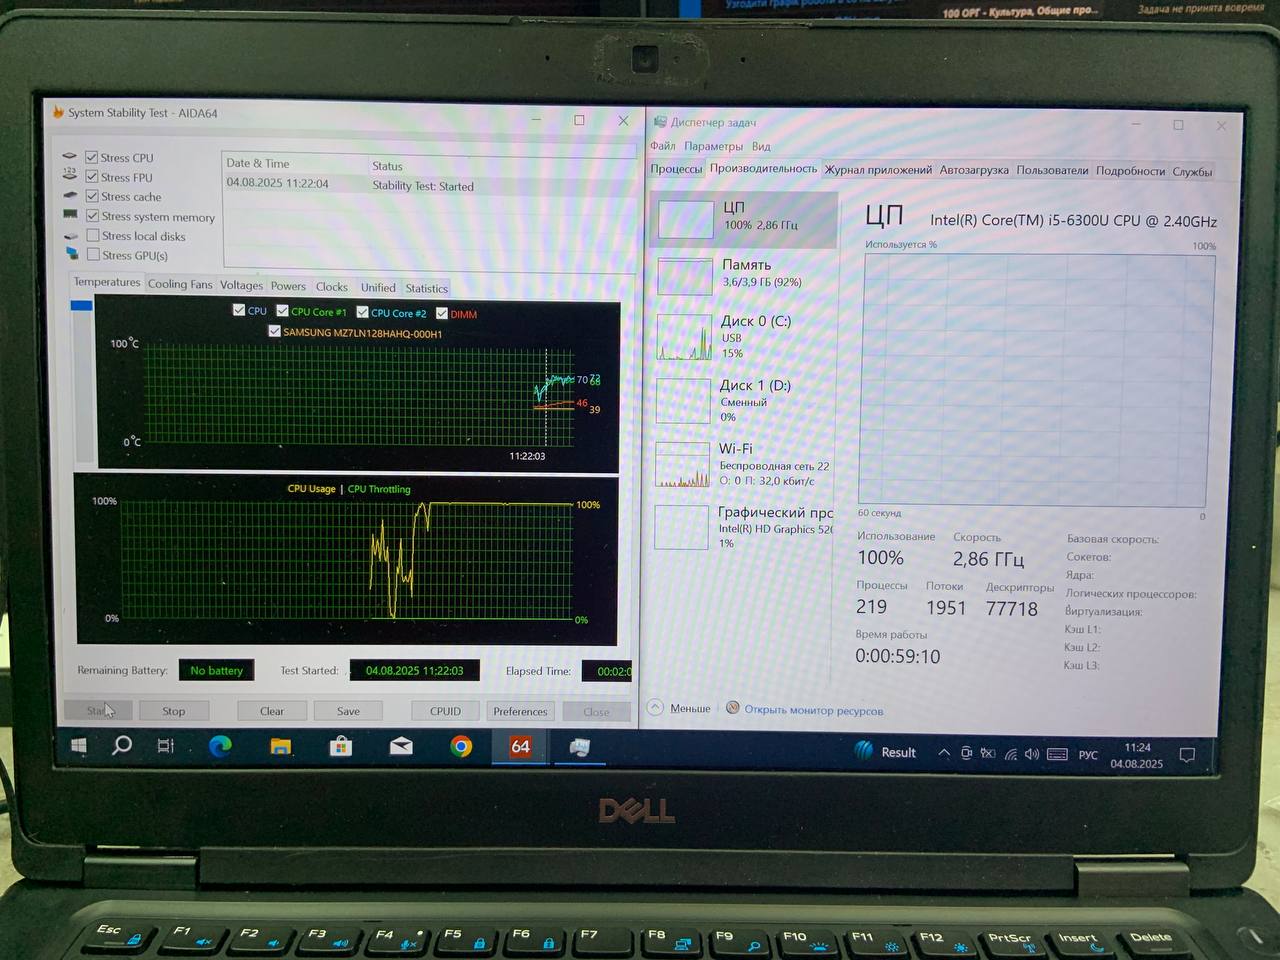This screenshot has height=960, width=1280.
Task: Open File Explorer from the taskbar
Action: tap(281, 746)
